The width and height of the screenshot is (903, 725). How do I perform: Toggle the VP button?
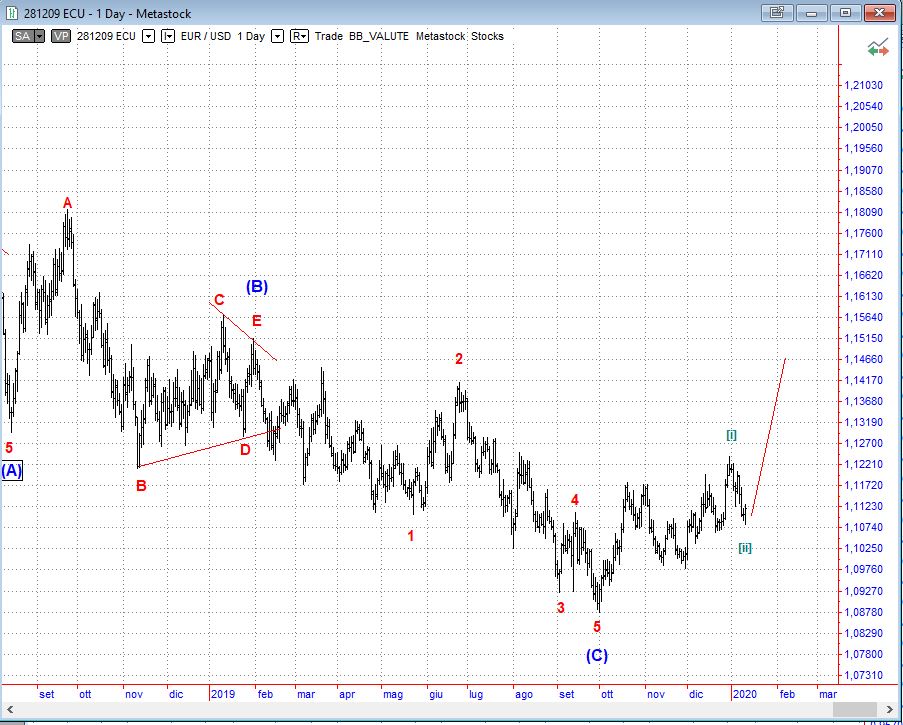coord(60,36)
